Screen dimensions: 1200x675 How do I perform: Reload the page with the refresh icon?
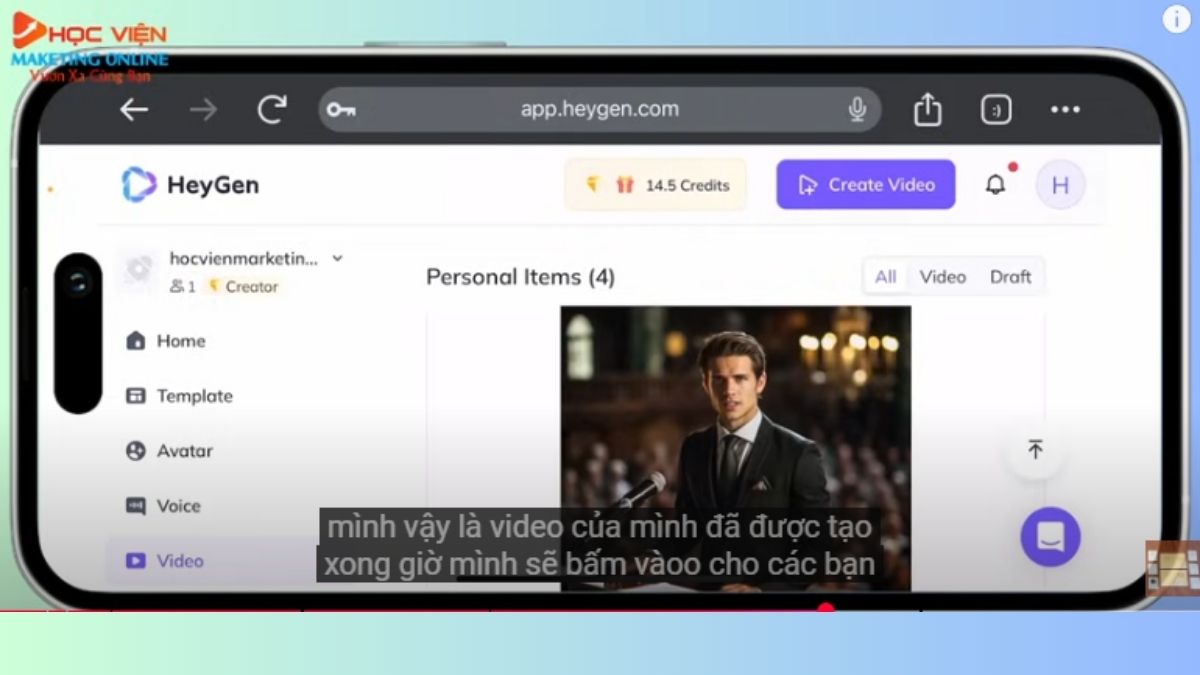(272, 109)
